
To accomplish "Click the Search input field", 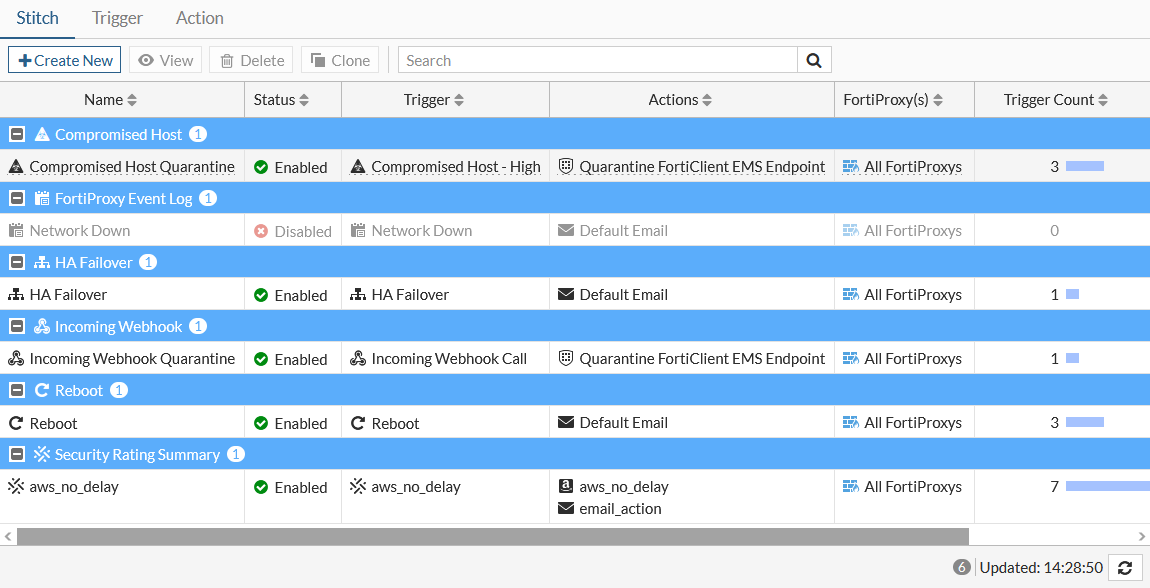I will coord(597,60).
